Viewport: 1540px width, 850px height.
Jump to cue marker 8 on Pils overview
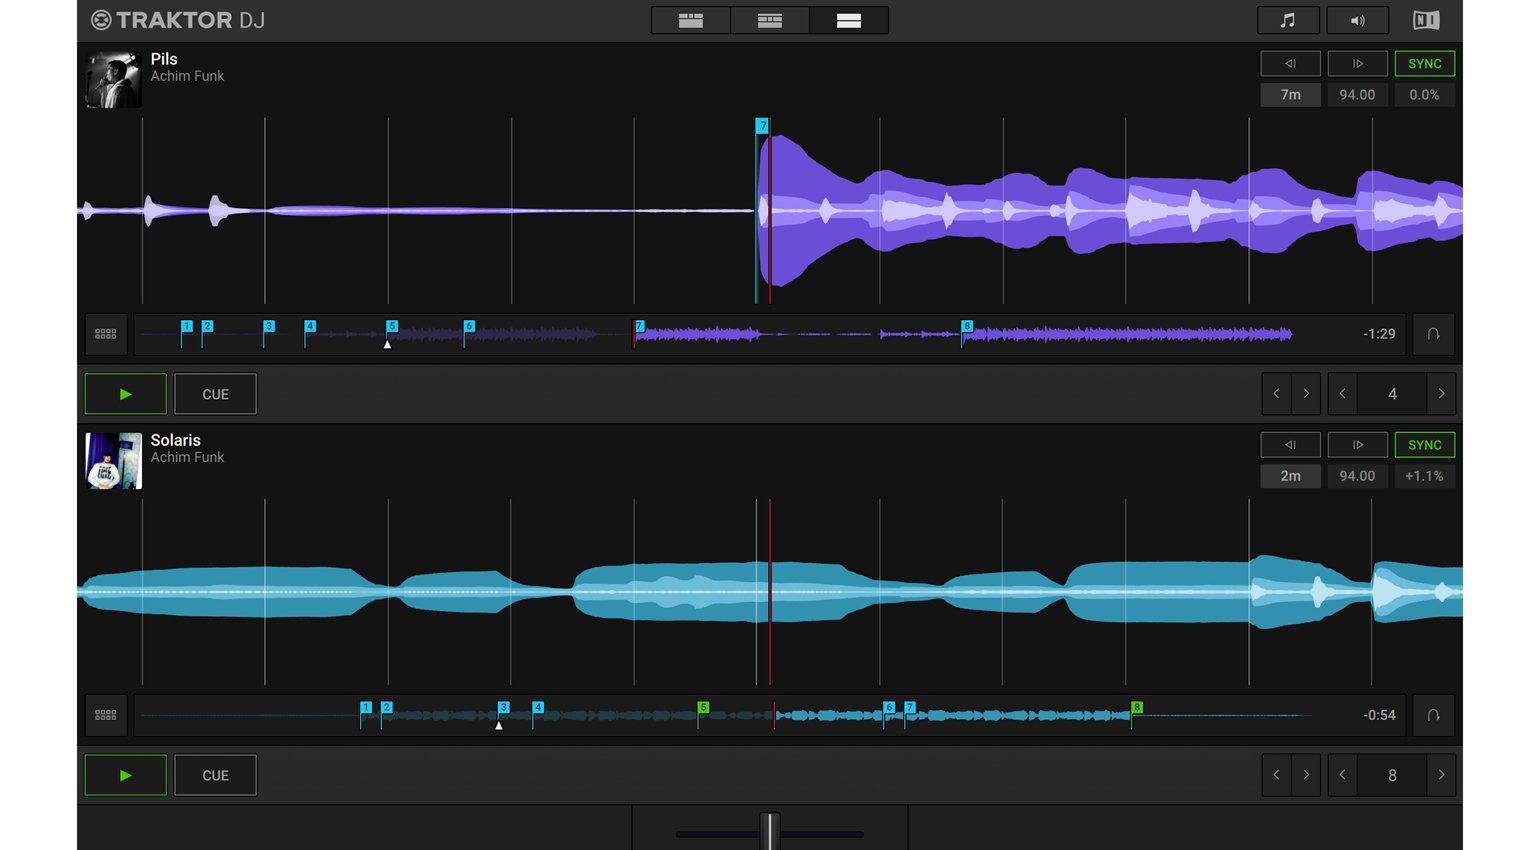pyautogui.click(x=967, y=326)
